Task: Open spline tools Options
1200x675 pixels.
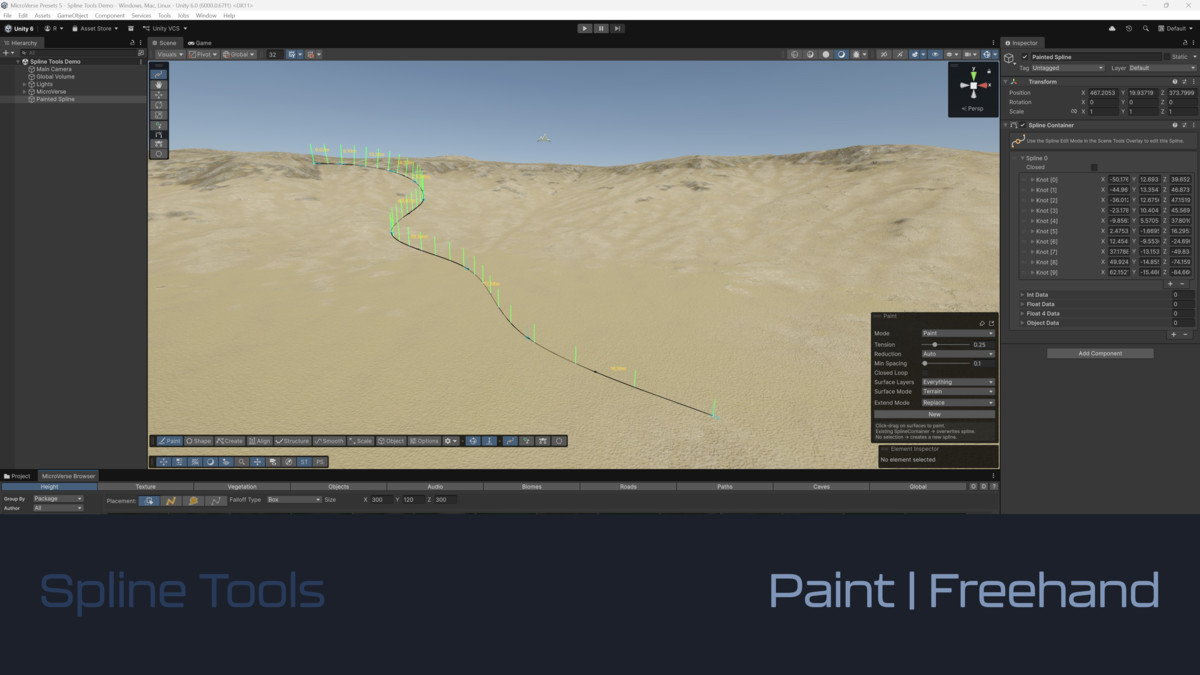Action: coord(424,441)
